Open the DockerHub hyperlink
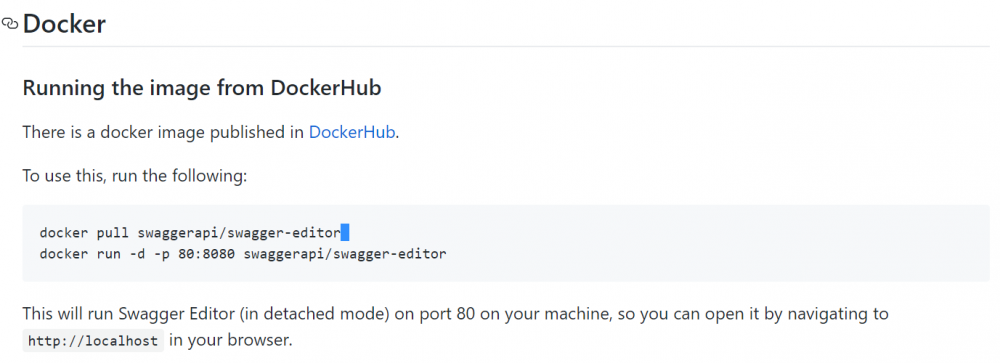This screenshot has height=363, width=1000. click(352, 133)
